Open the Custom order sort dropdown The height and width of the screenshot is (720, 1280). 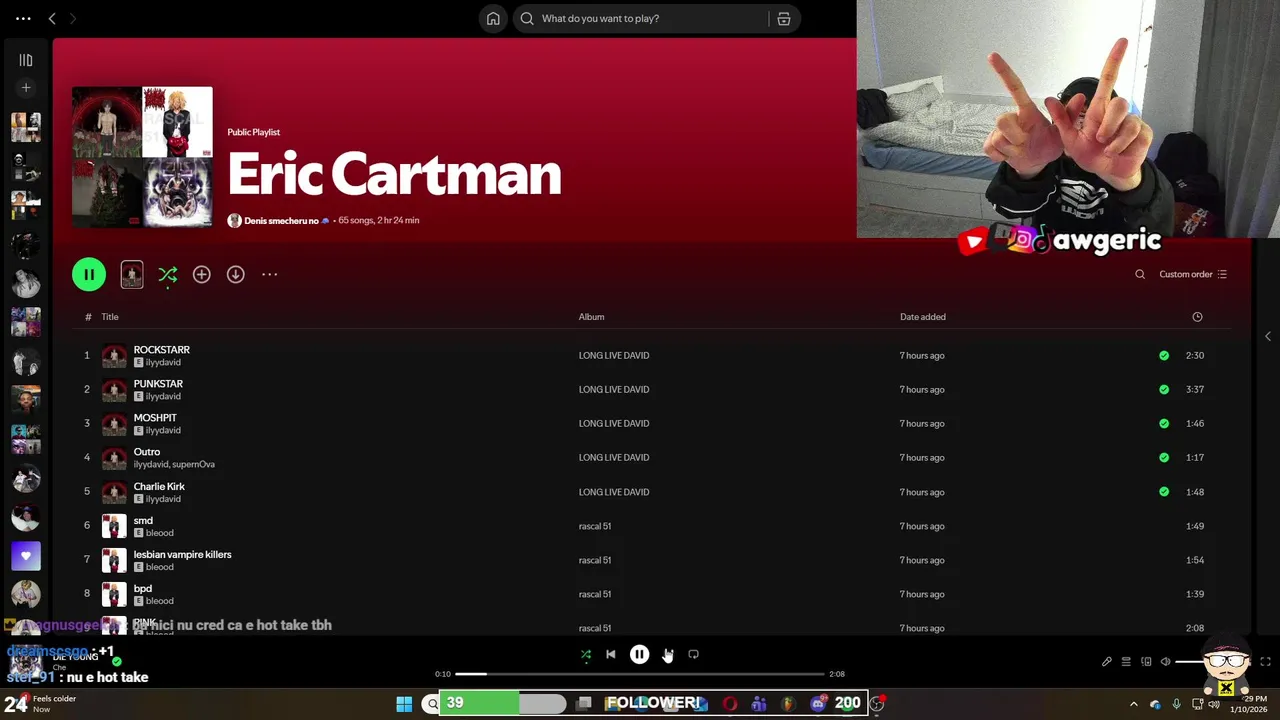coord(1193,274)
